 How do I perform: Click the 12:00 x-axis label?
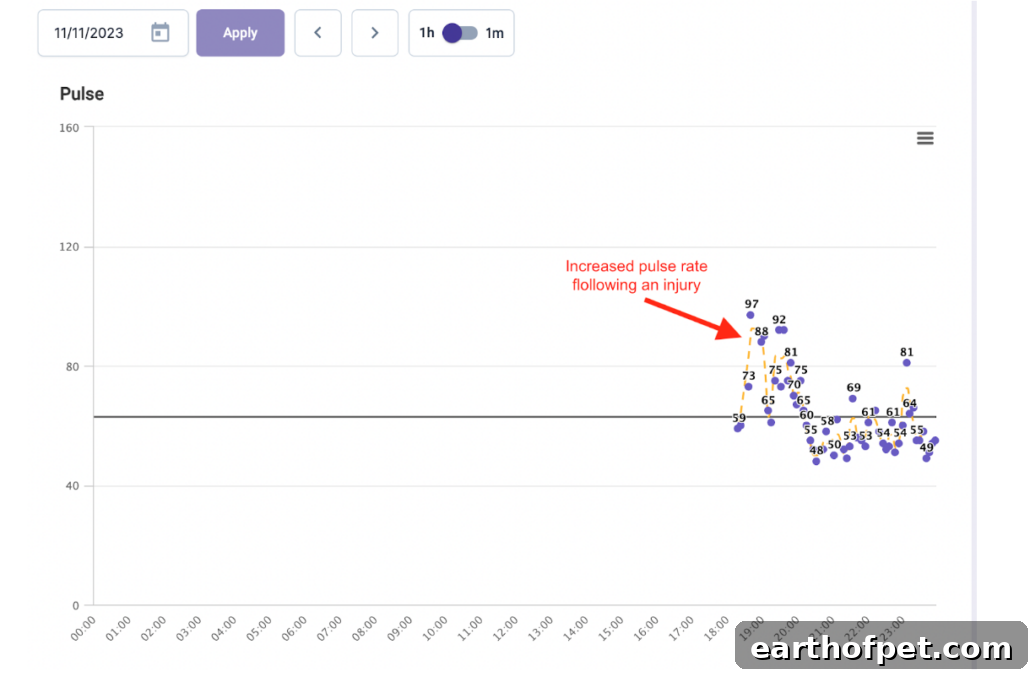505,628
